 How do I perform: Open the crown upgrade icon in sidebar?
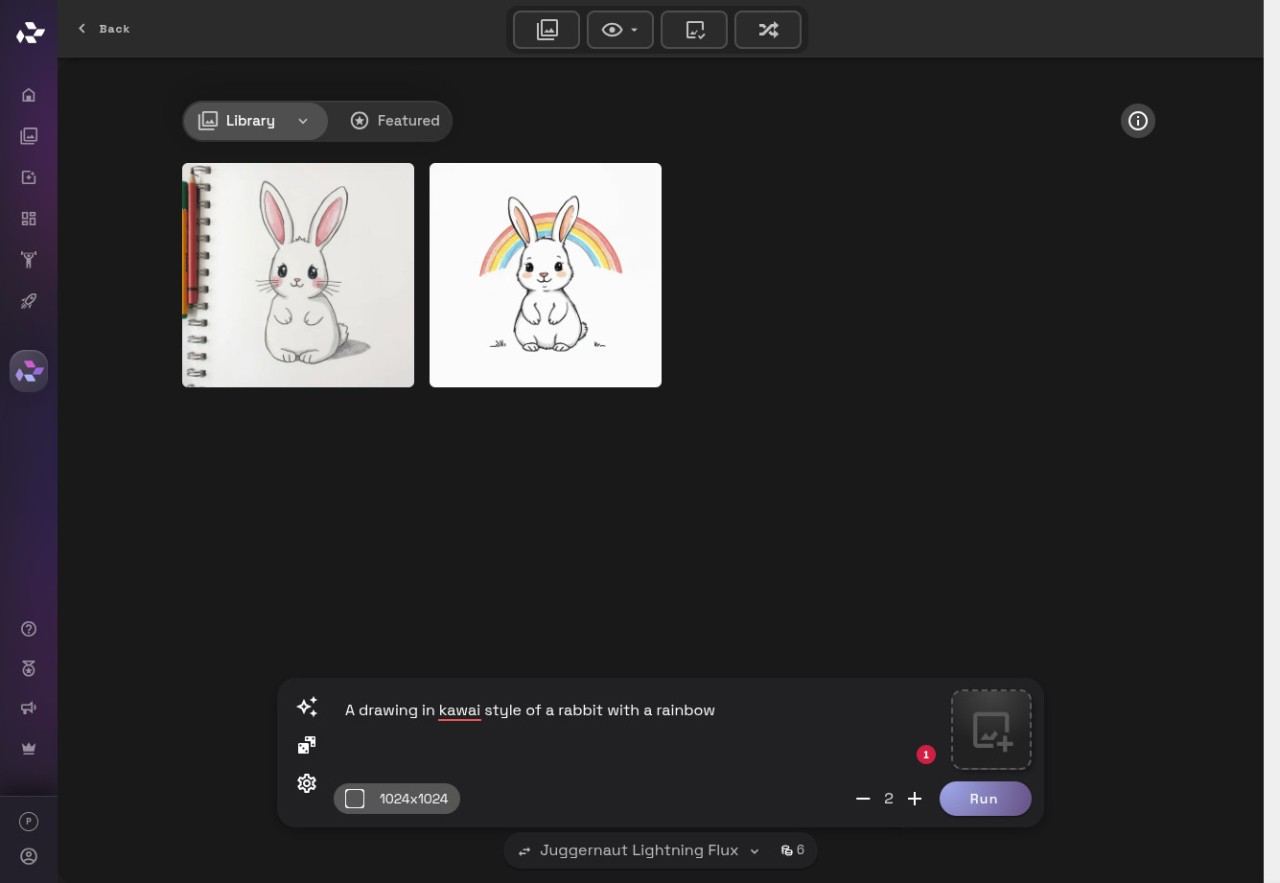tap(29, 748)
